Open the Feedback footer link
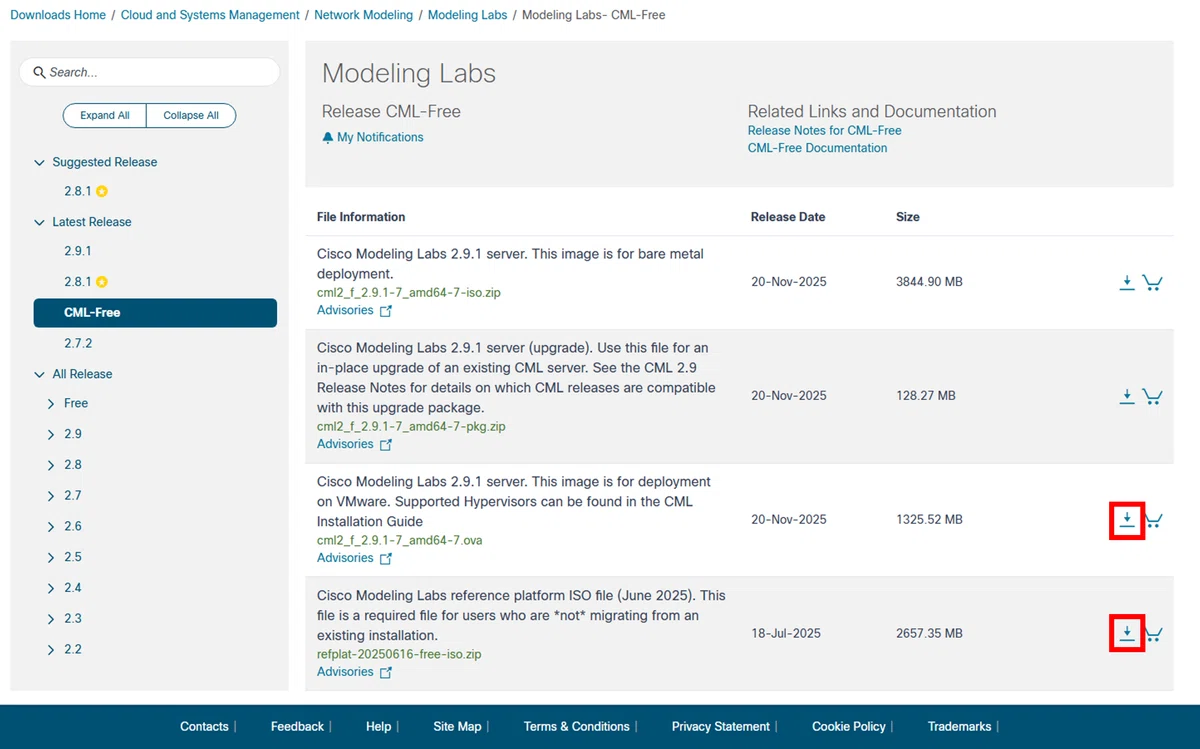The height and width of the screenshot is (749, 1200). tap(297, 727)
